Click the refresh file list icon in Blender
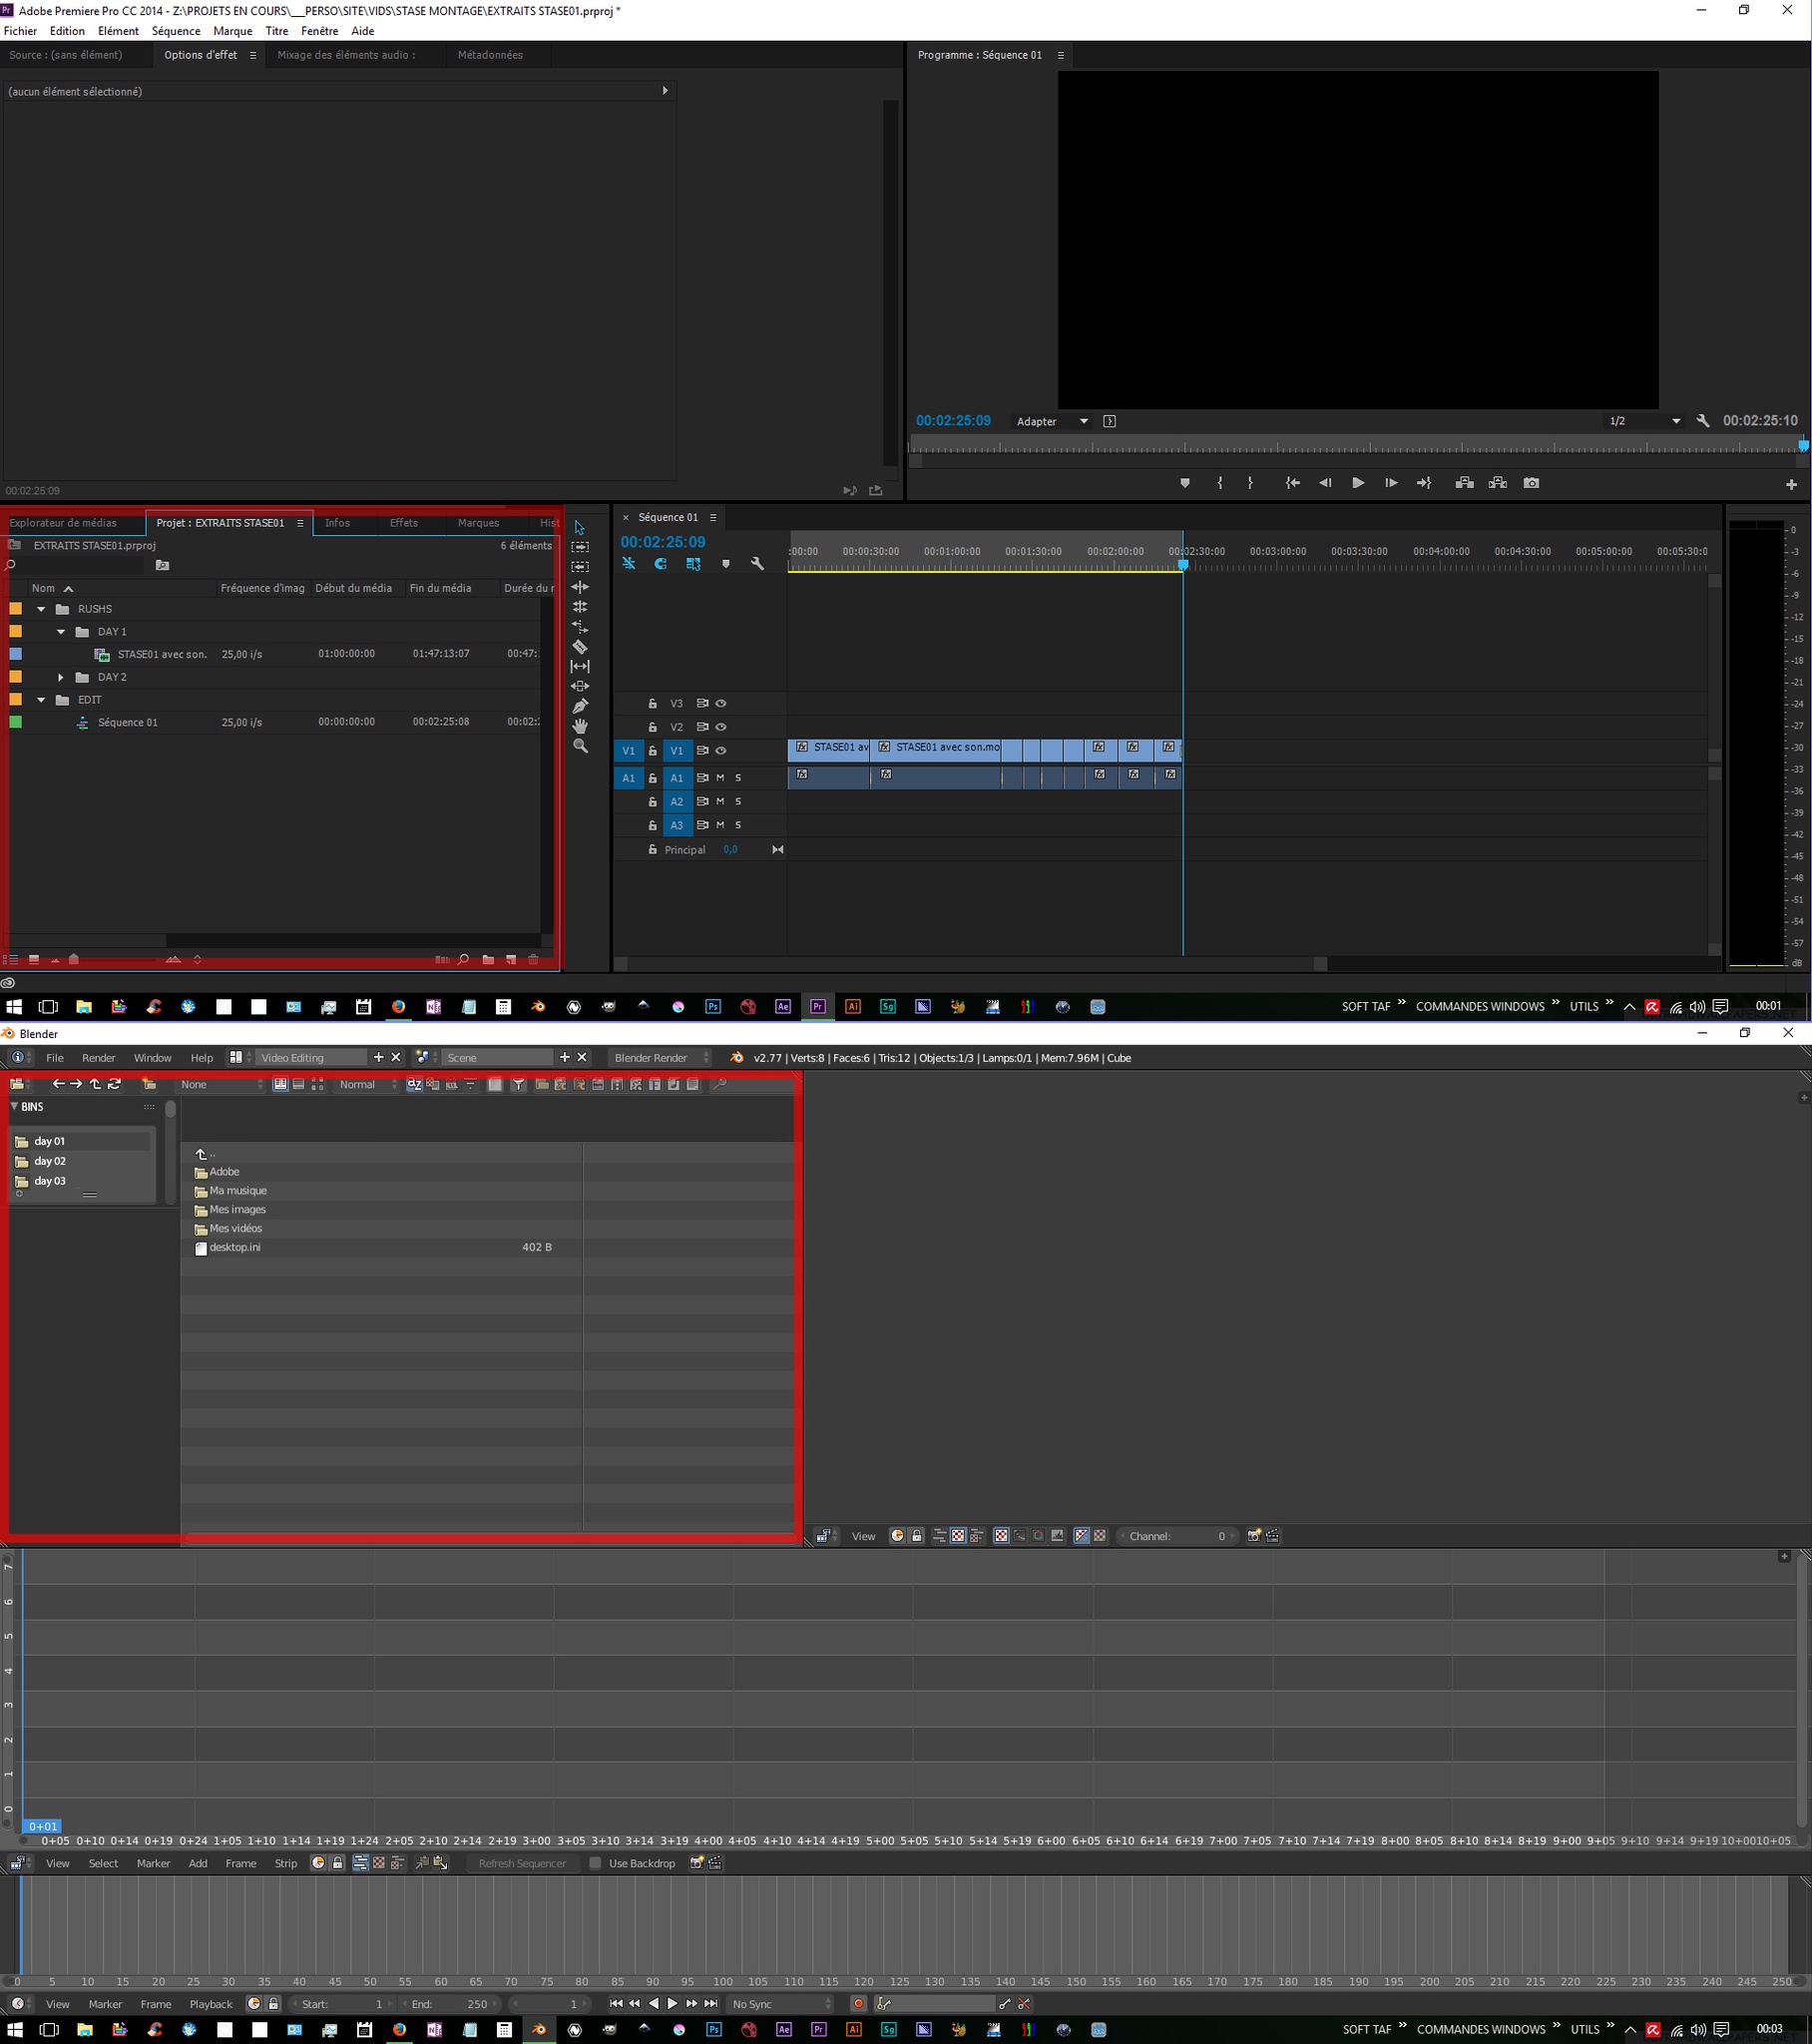 pyautogui.click(x=114, y=1084)
